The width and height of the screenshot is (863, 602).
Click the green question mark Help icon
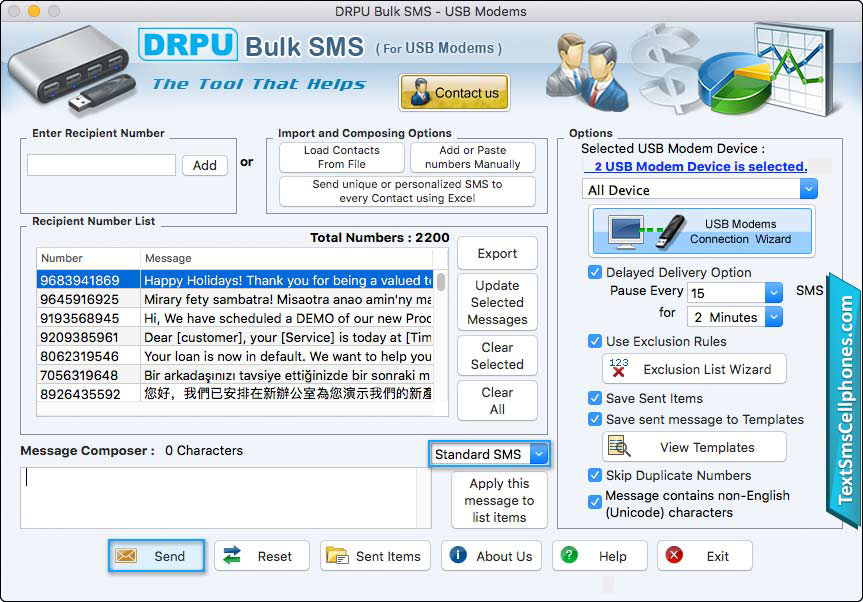(569, 555)
